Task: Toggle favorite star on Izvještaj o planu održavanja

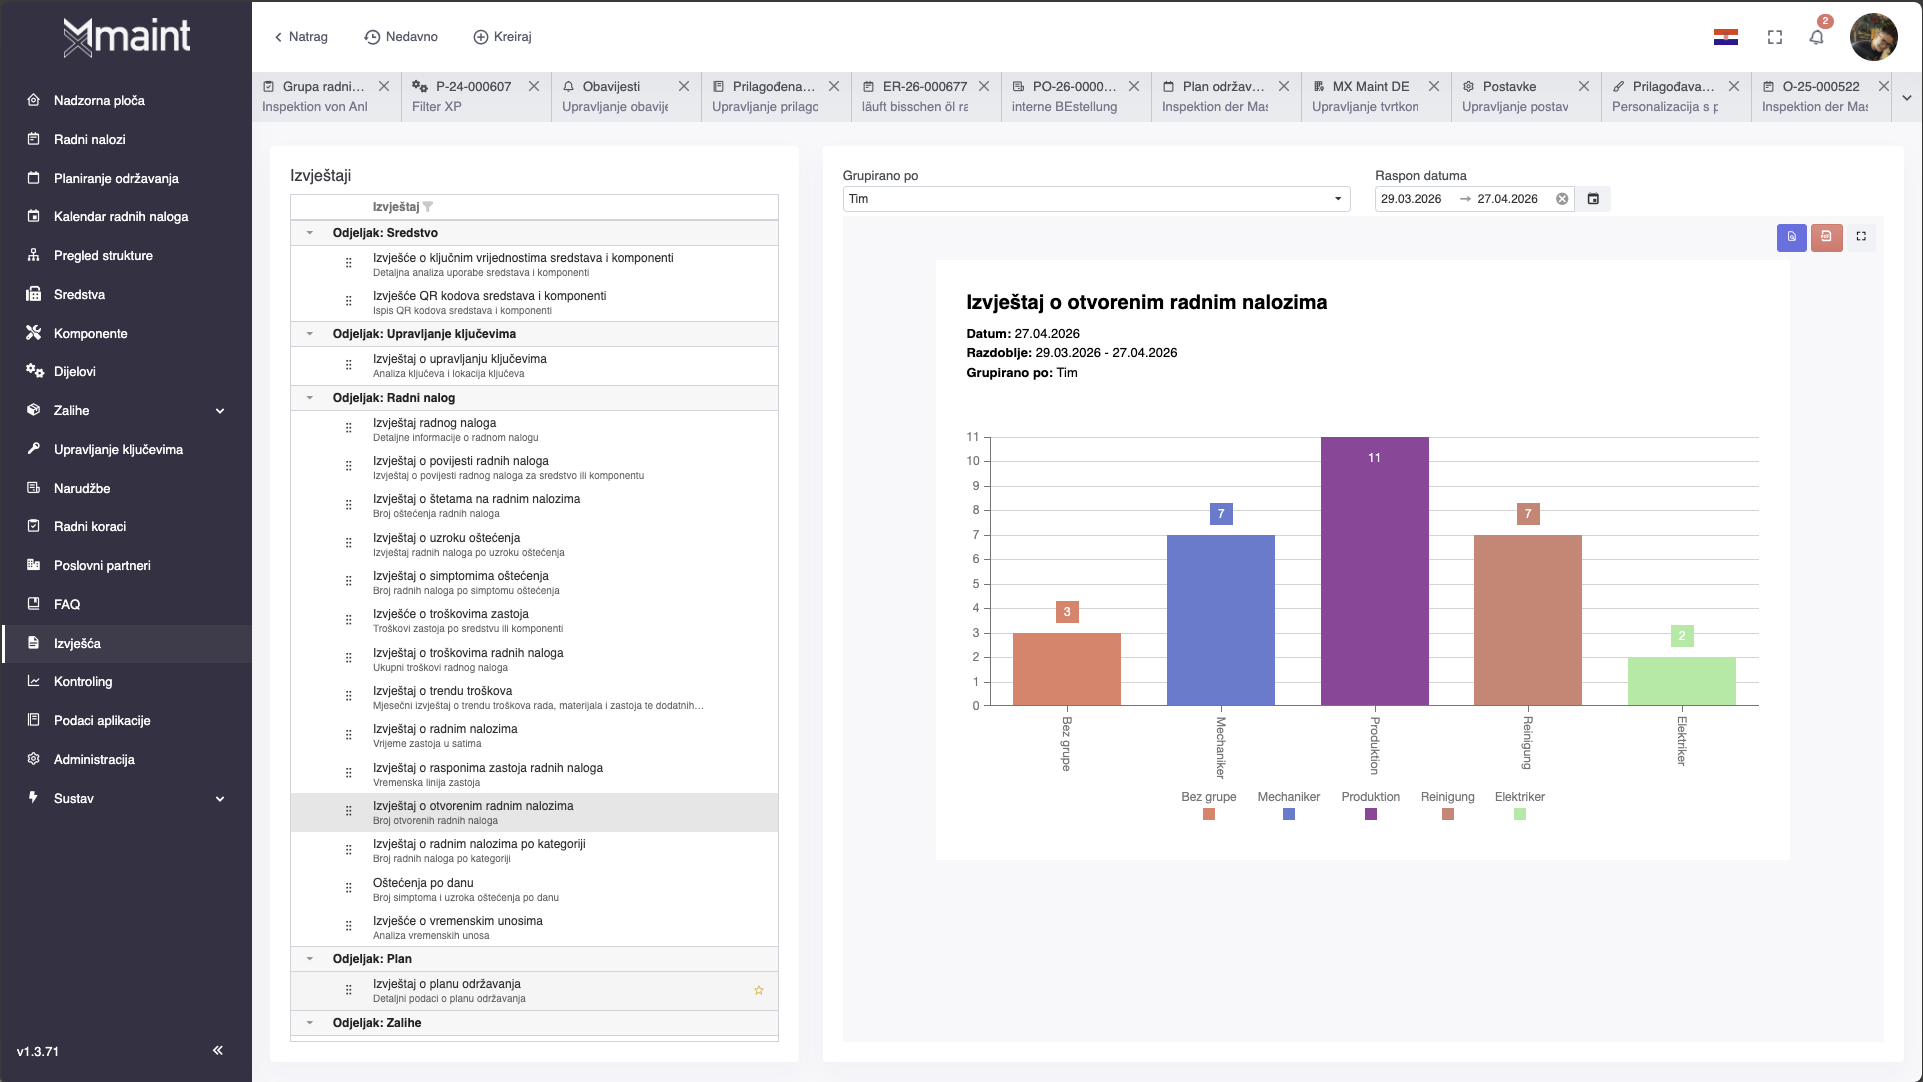Action: (758, 990)
